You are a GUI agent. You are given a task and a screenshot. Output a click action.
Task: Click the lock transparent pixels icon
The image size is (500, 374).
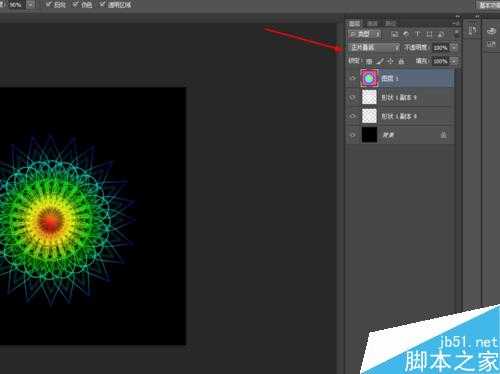pos(369,61)
